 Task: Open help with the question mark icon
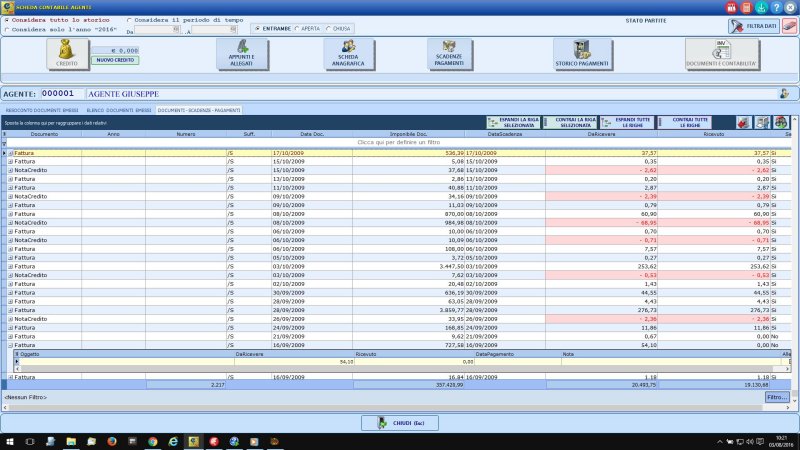tap(776, 7)
